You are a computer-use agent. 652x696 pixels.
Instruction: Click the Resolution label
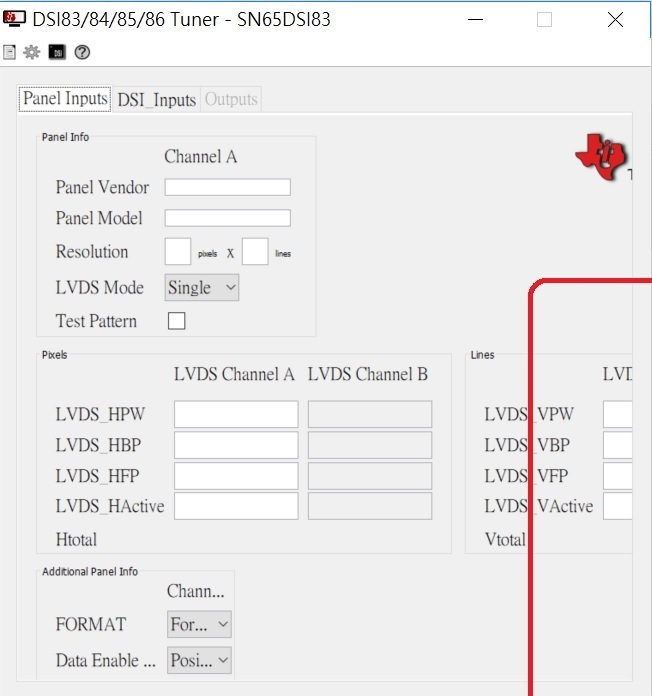point(91,252)
